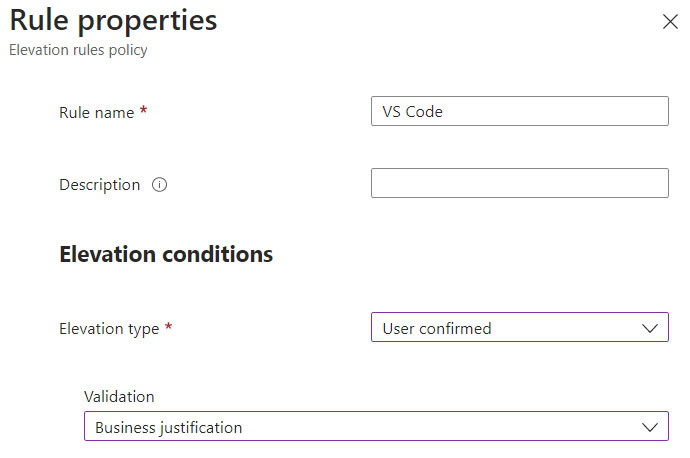Click the required asterisk next to Rule name
The height and width of the screenshot is (458, 690).
click(x=143, y=110)
